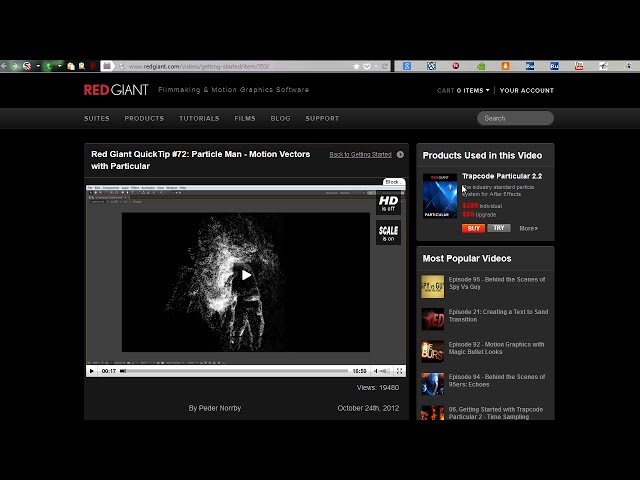Adjust the player volume slider

[384, 371]
